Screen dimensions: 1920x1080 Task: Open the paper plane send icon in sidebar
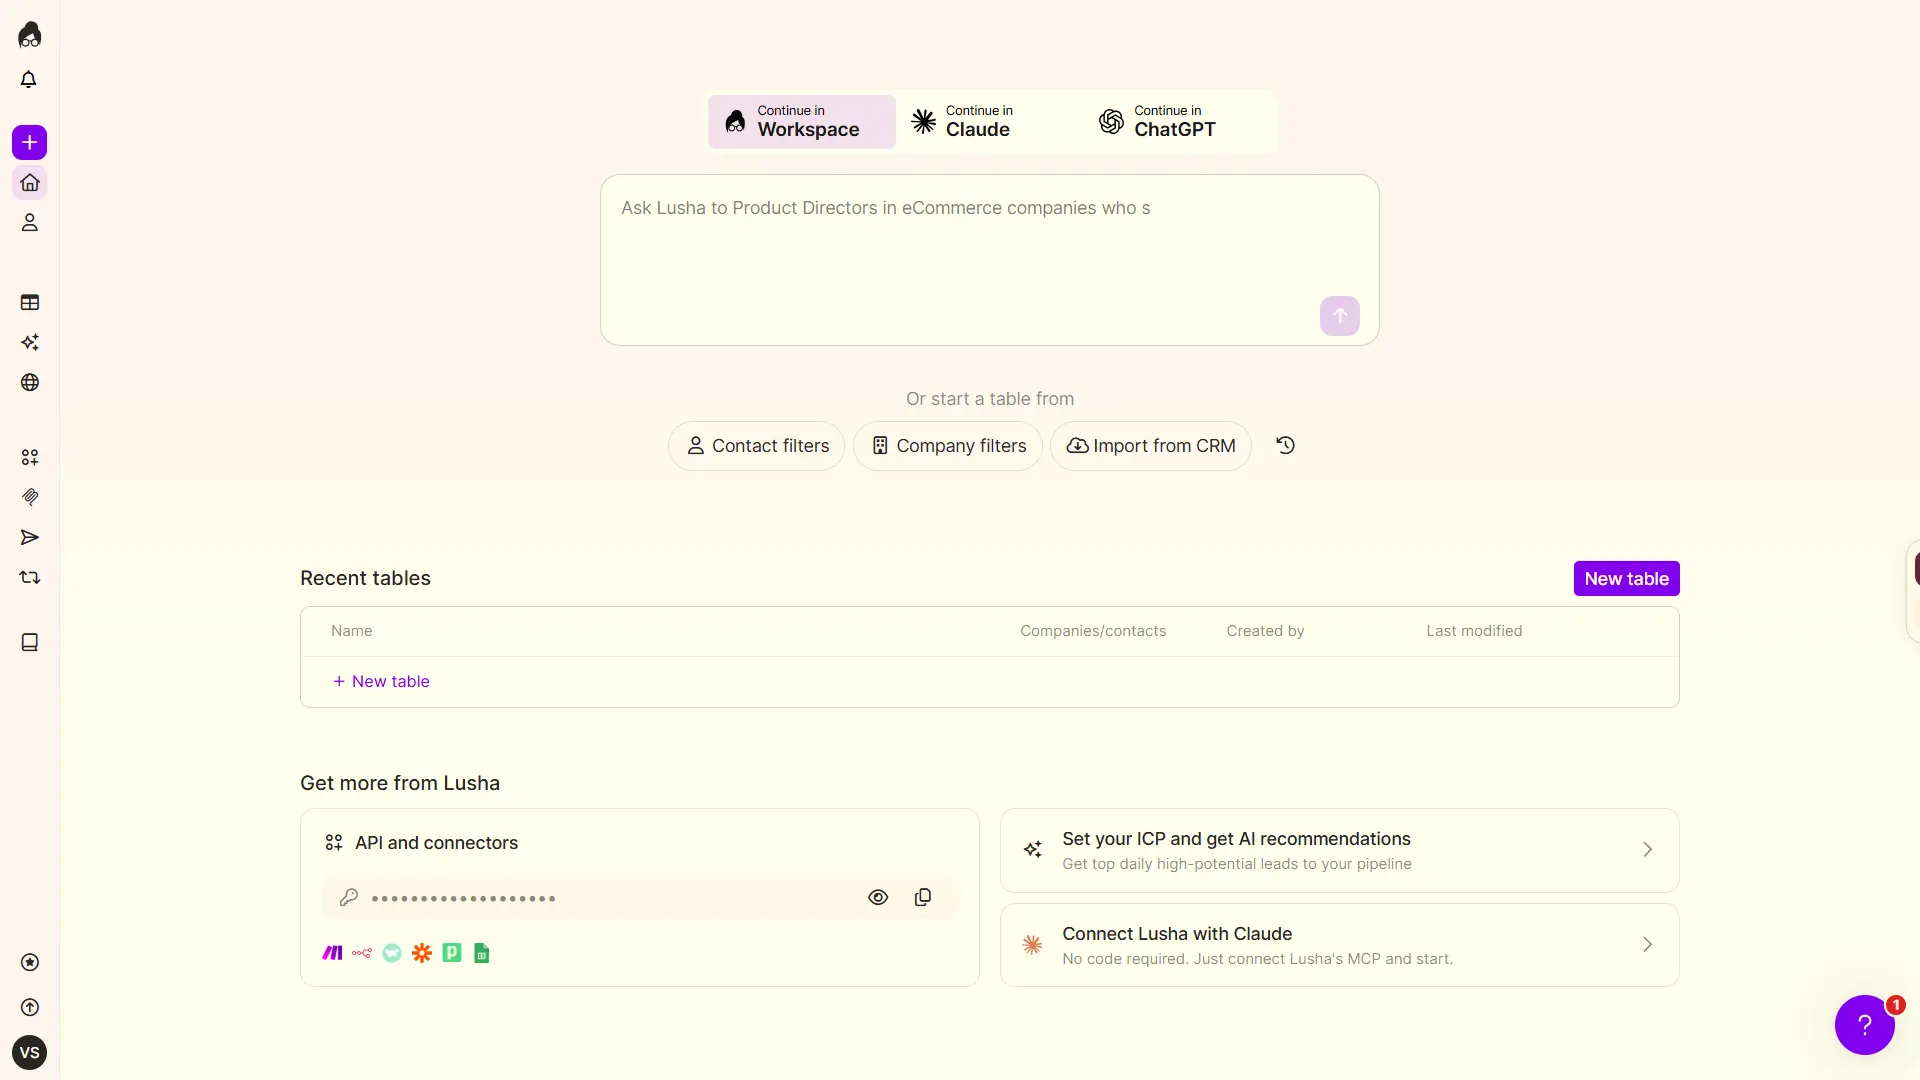pyautogui.click(x=30, y=537)
